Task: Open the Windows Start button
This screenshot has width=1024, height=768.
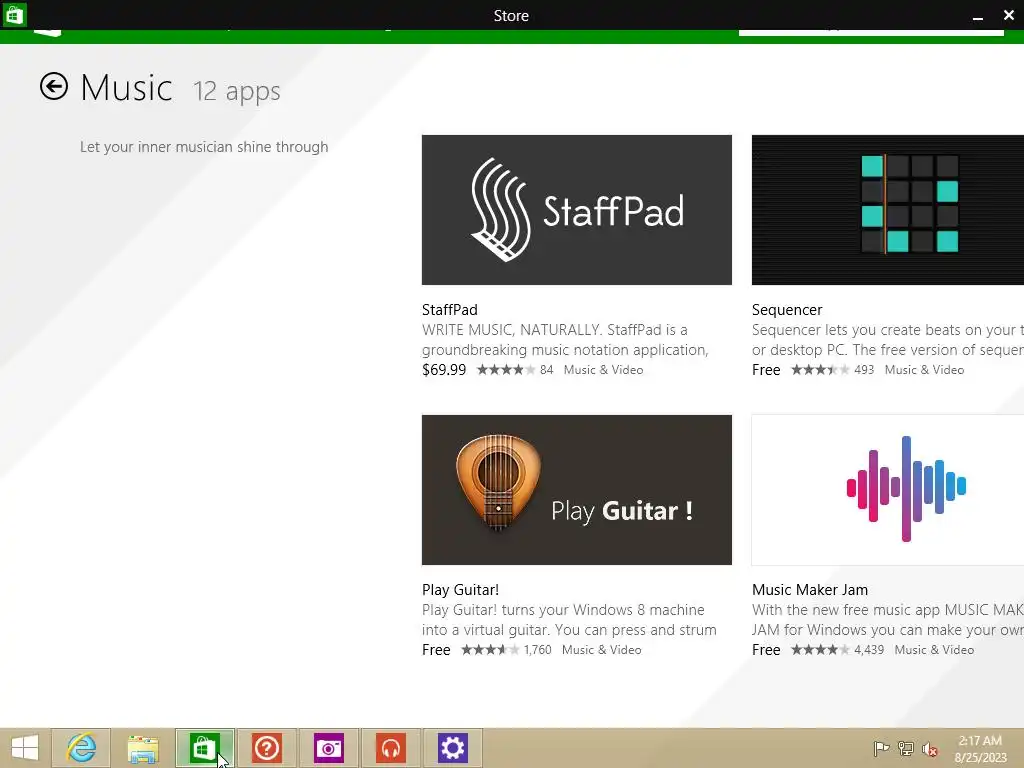Action: 25,748
